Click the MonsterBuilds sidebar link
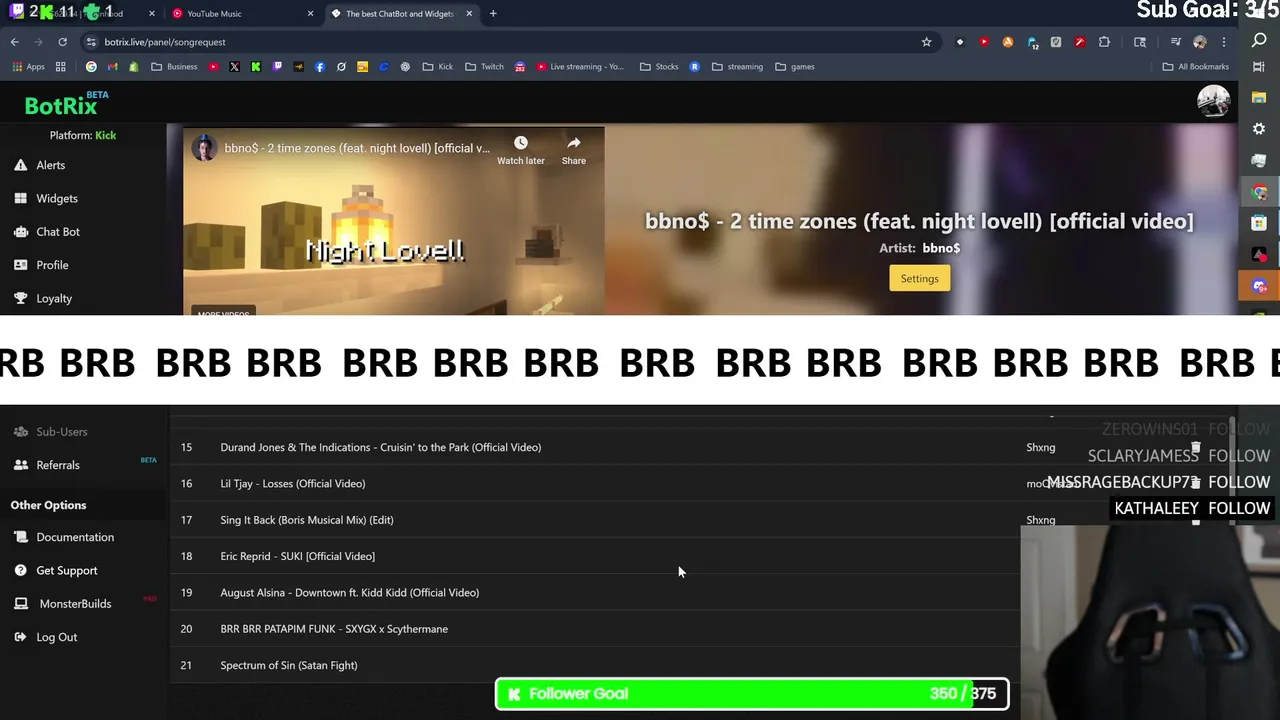 [75, 604]
